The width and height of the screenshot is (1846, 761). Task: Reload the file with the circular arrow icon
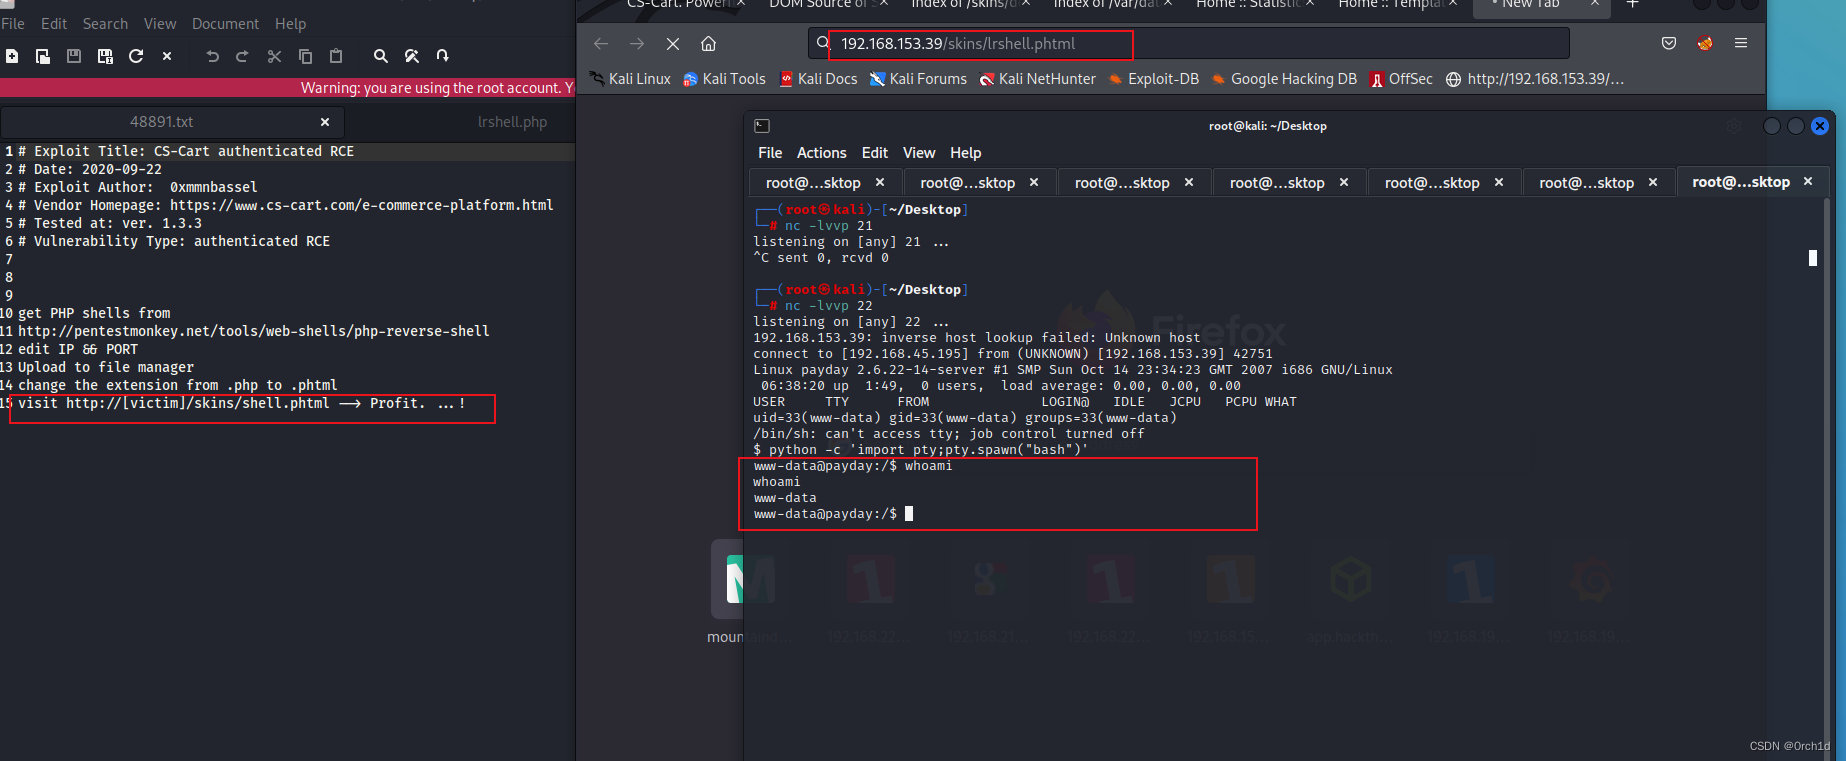coord(136,56)
